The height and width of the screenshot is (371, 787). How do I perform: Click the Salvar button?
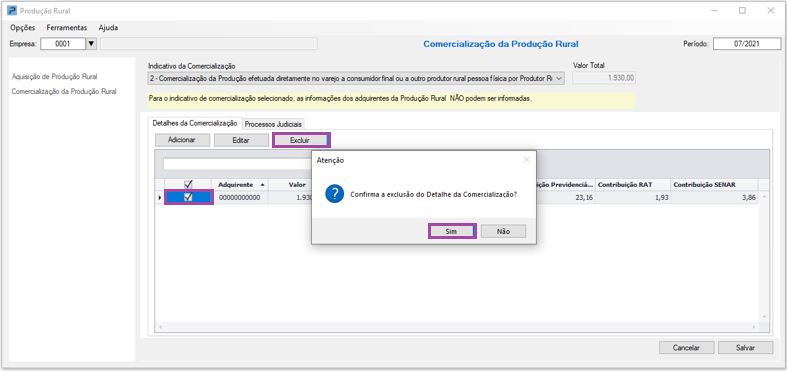745,347
